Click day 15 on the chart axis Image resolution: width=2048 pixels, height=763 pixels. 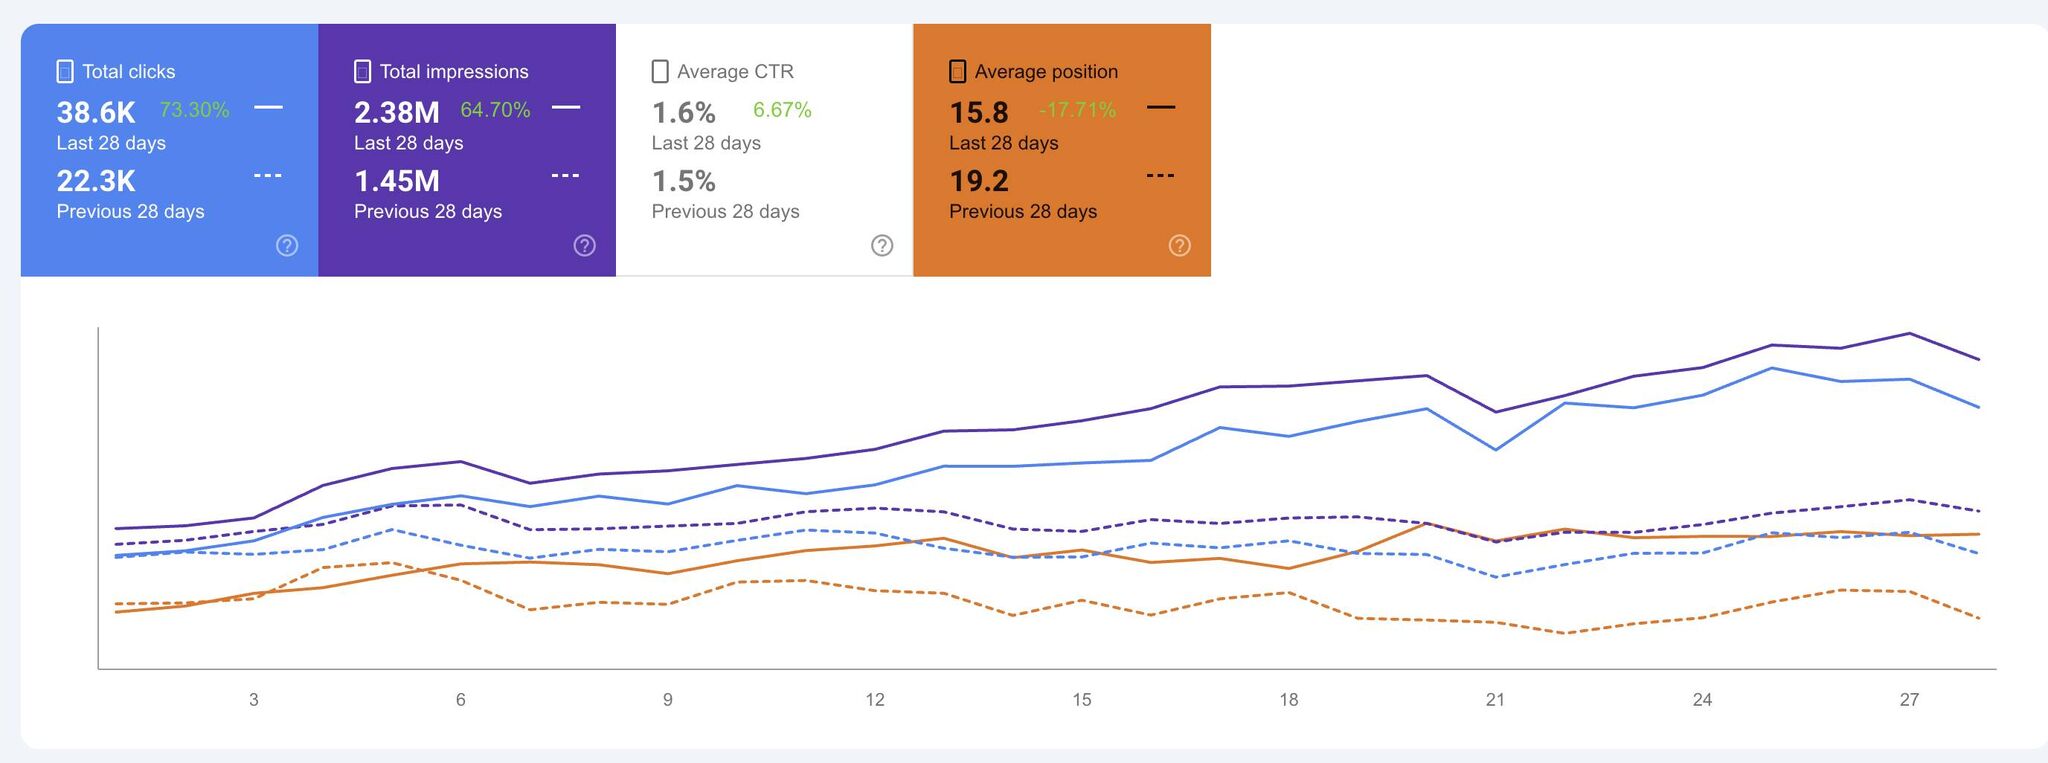click(1082, 700)
